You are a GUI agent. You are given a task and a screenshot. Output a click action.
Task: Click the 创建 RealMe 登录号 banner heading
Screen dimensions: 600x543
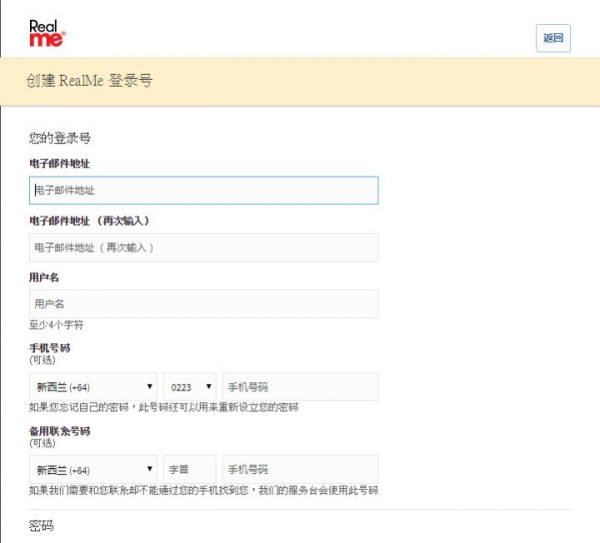[90, 80]
